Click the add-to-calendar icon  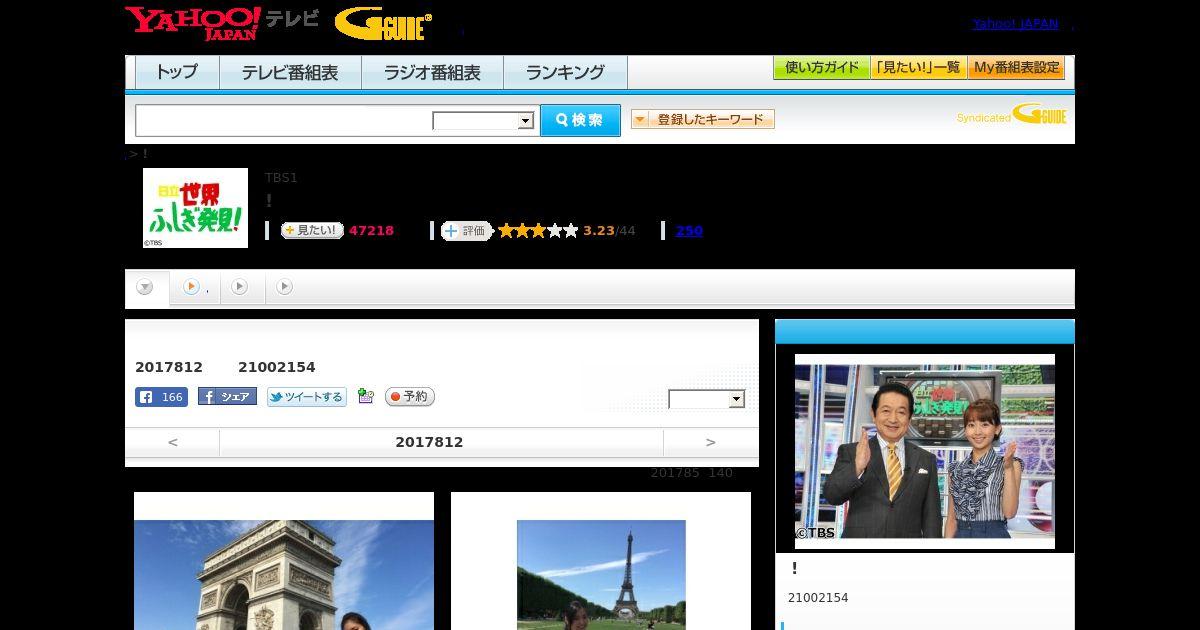coord(365,397)
